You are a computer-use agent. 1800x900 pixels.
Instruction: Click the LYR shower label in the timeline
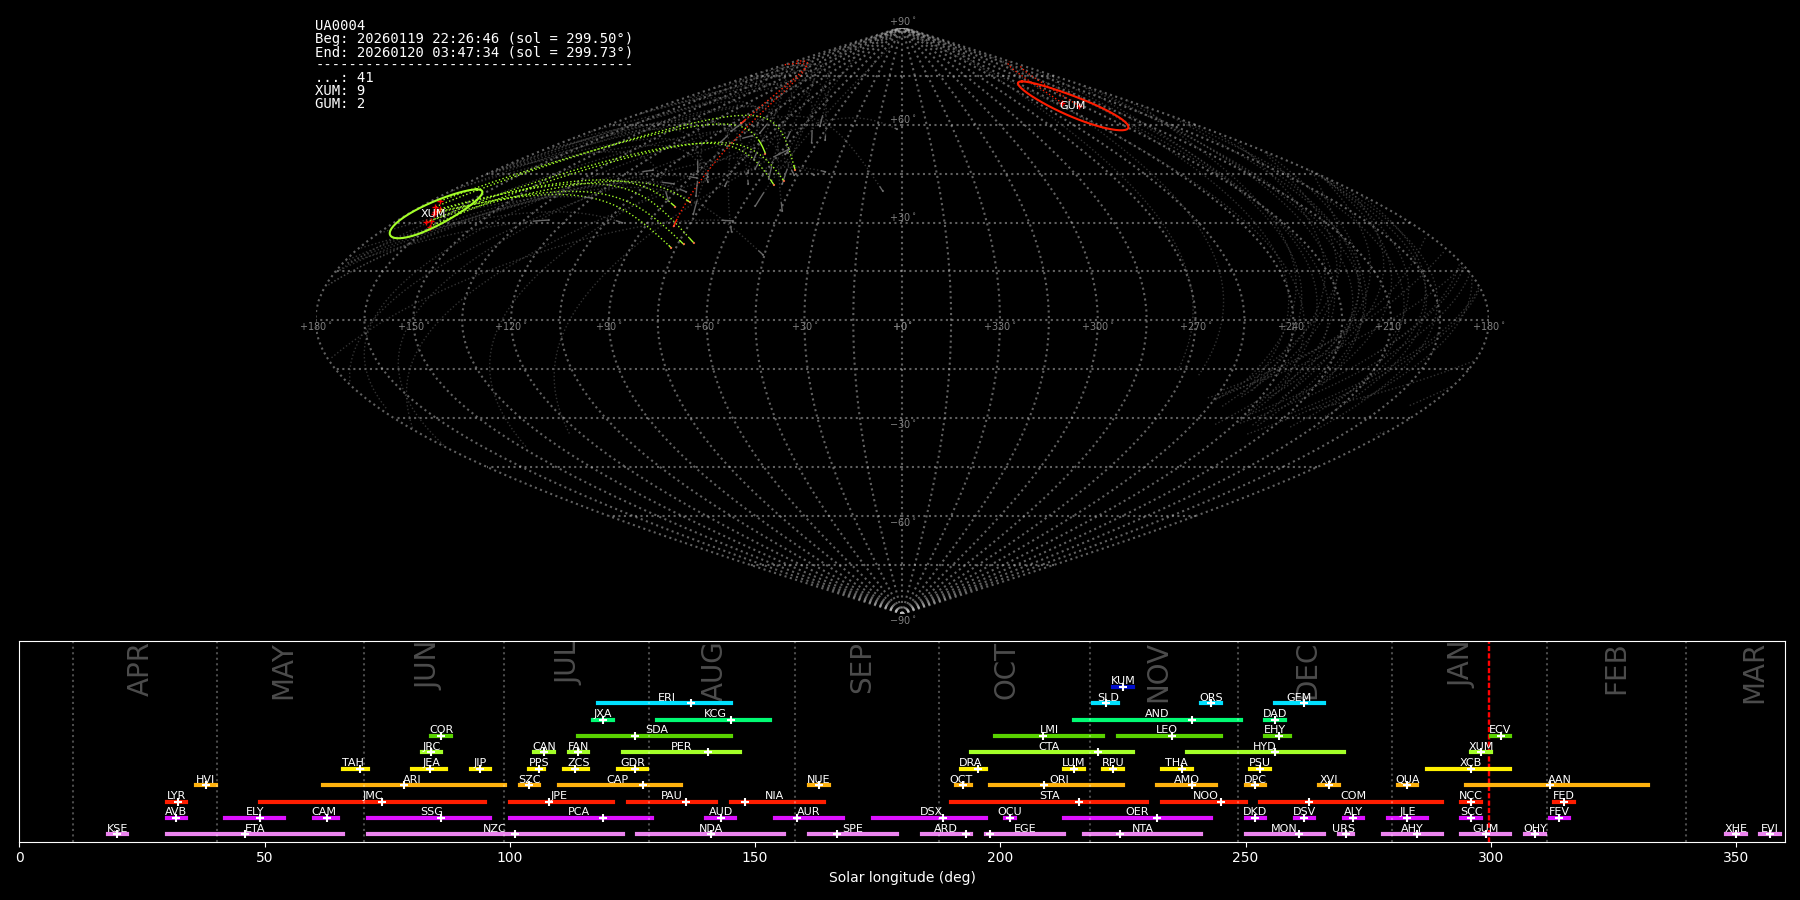click(x=176, y=796)
